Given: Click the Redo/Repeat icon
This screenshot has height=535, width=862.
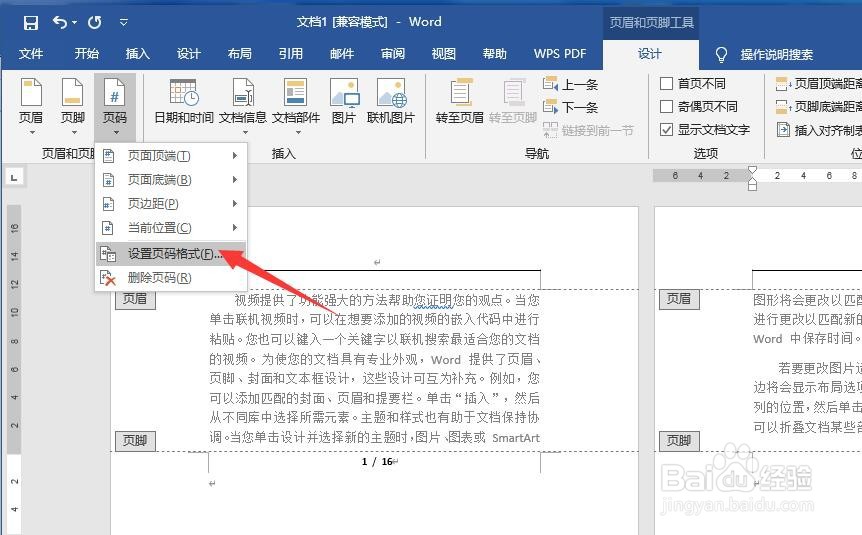Looking at the screenshot, I should point(95,22).
